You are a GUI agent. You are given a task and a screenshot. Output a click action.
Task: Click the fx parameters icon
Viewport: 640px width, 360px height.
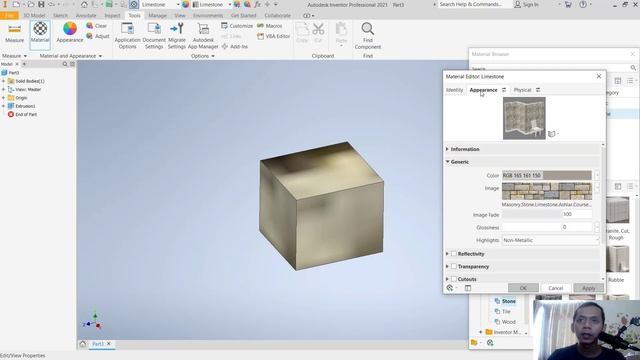257,4
